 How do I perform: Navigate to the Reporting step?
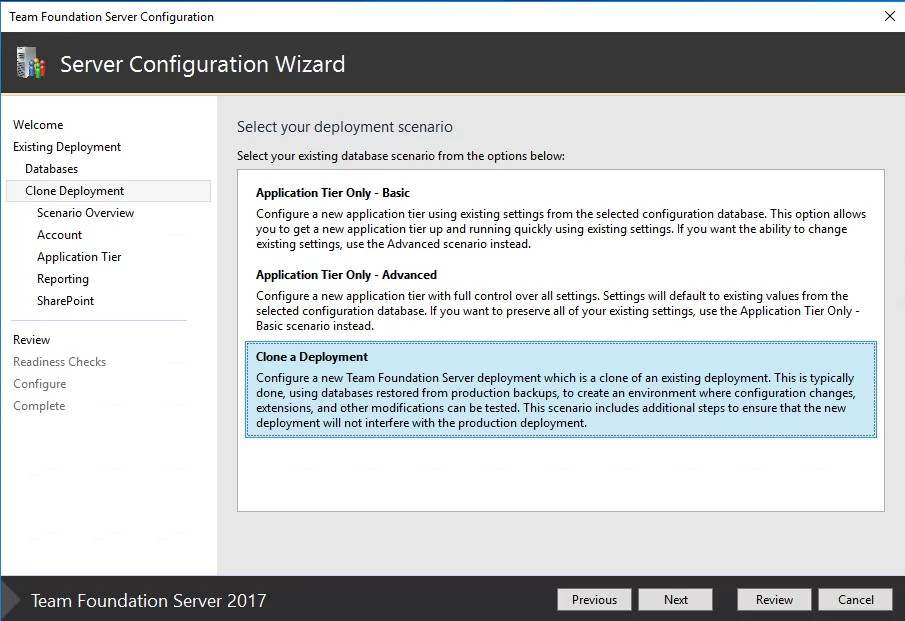coord(63,279)
